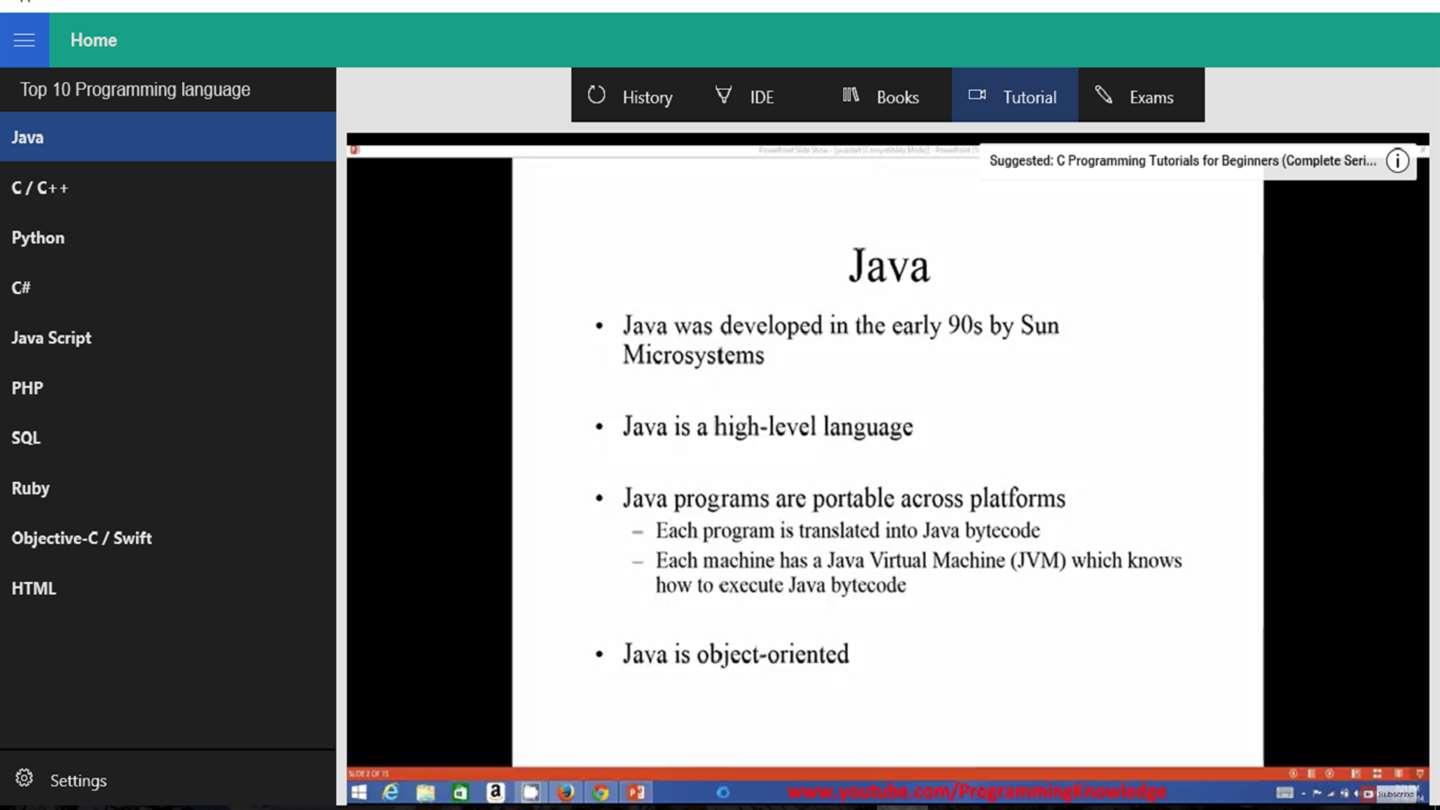1440x810 pixels.
Task: Select Ruby from the language list
Action: point(168,488)
